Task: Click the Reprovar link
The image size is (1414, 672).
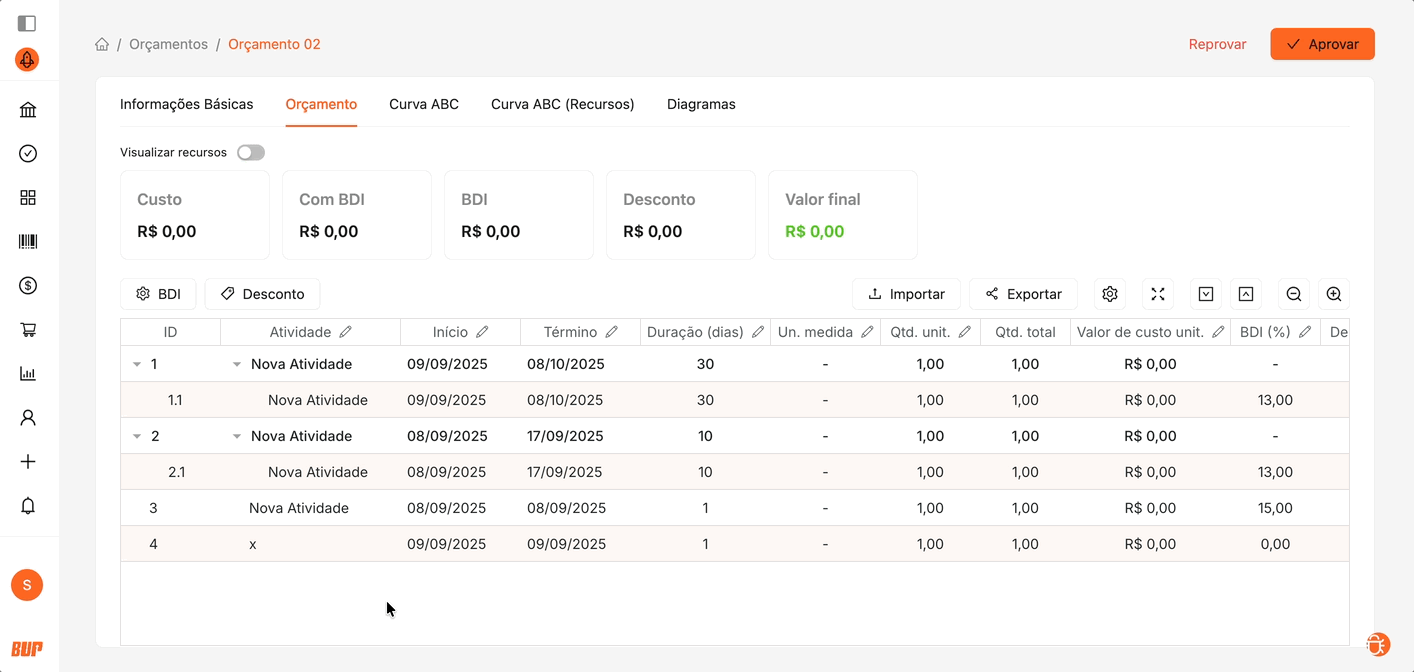Action: pos(1217,44)
